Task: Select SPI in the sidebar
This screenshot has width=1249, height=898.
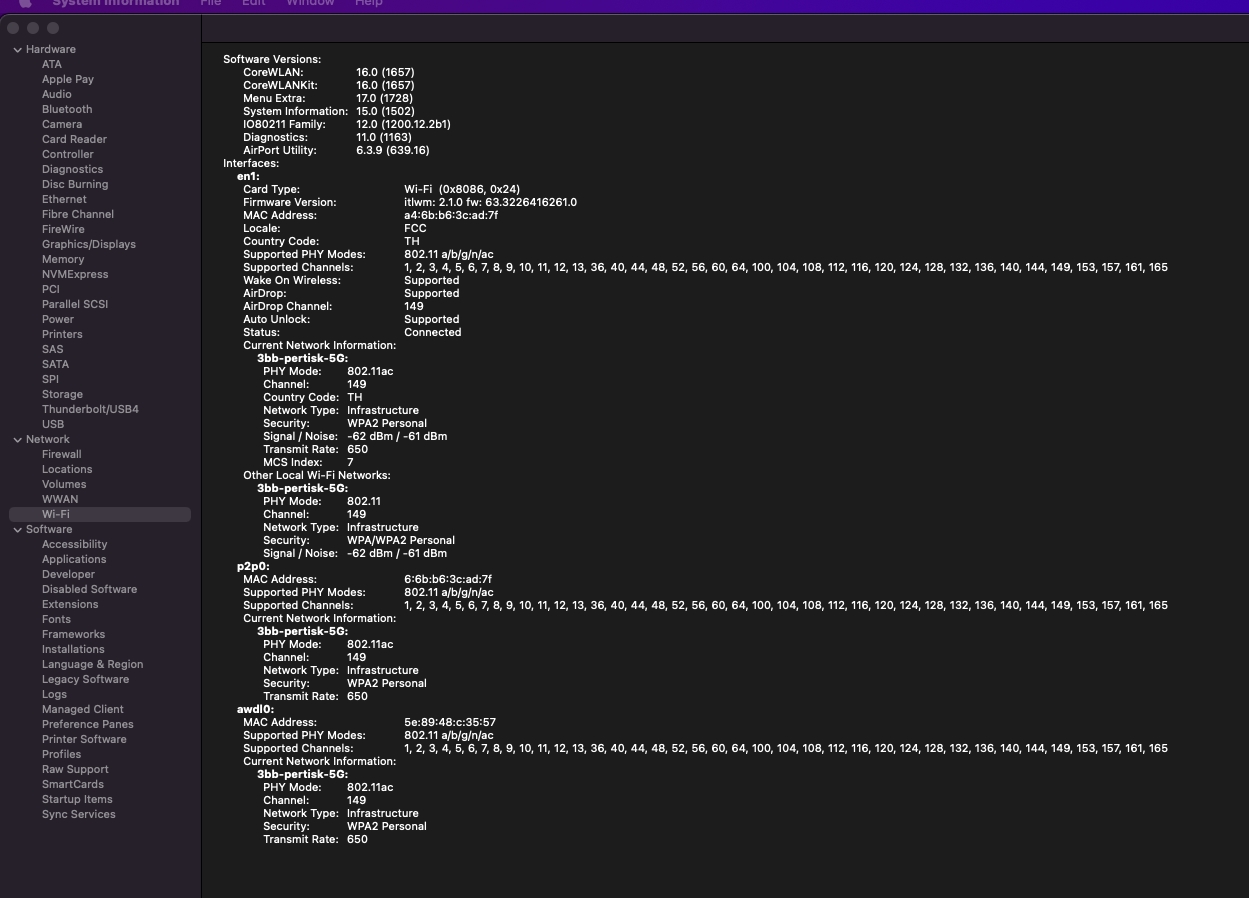Action: click(50, 379)
